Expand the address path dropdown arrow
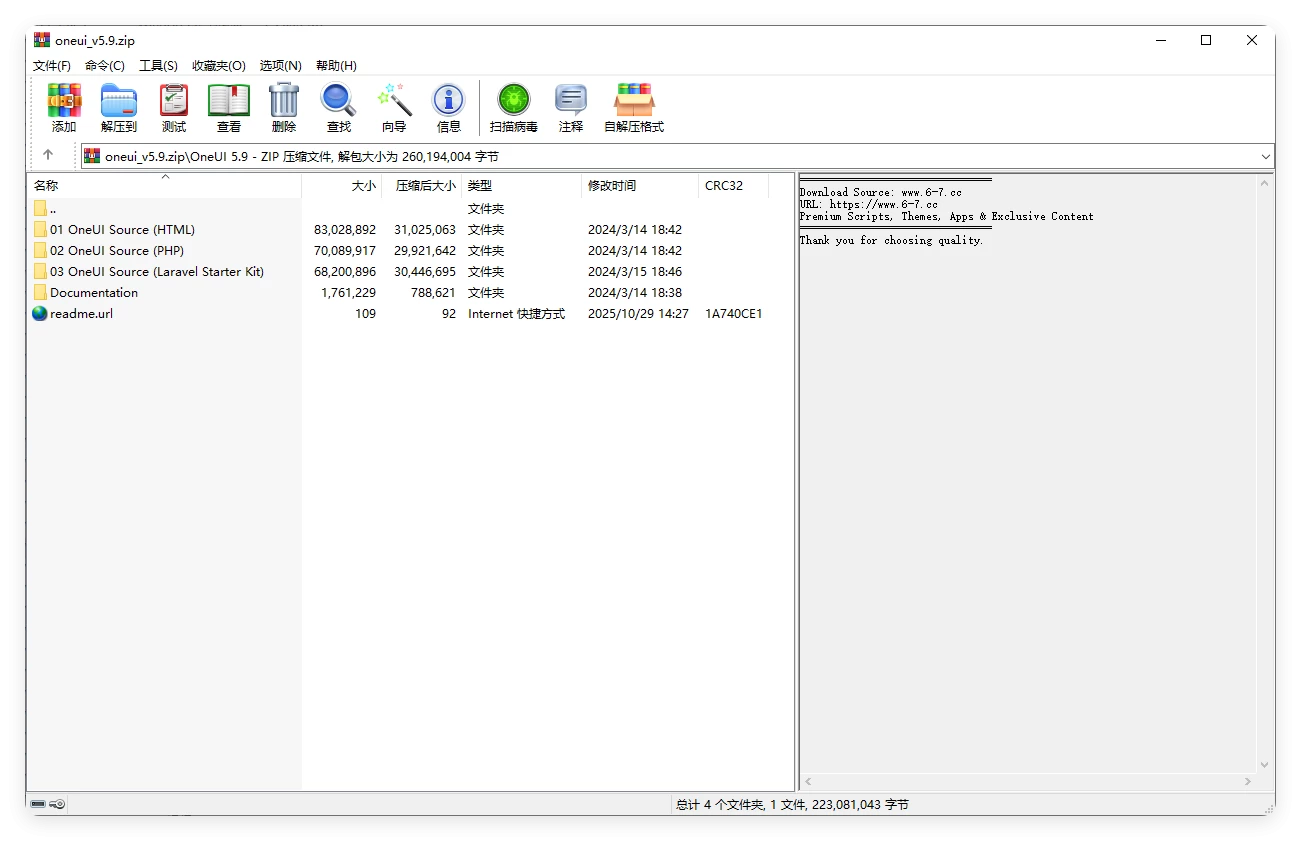 pyautogui.click(x=1265, y=156)
